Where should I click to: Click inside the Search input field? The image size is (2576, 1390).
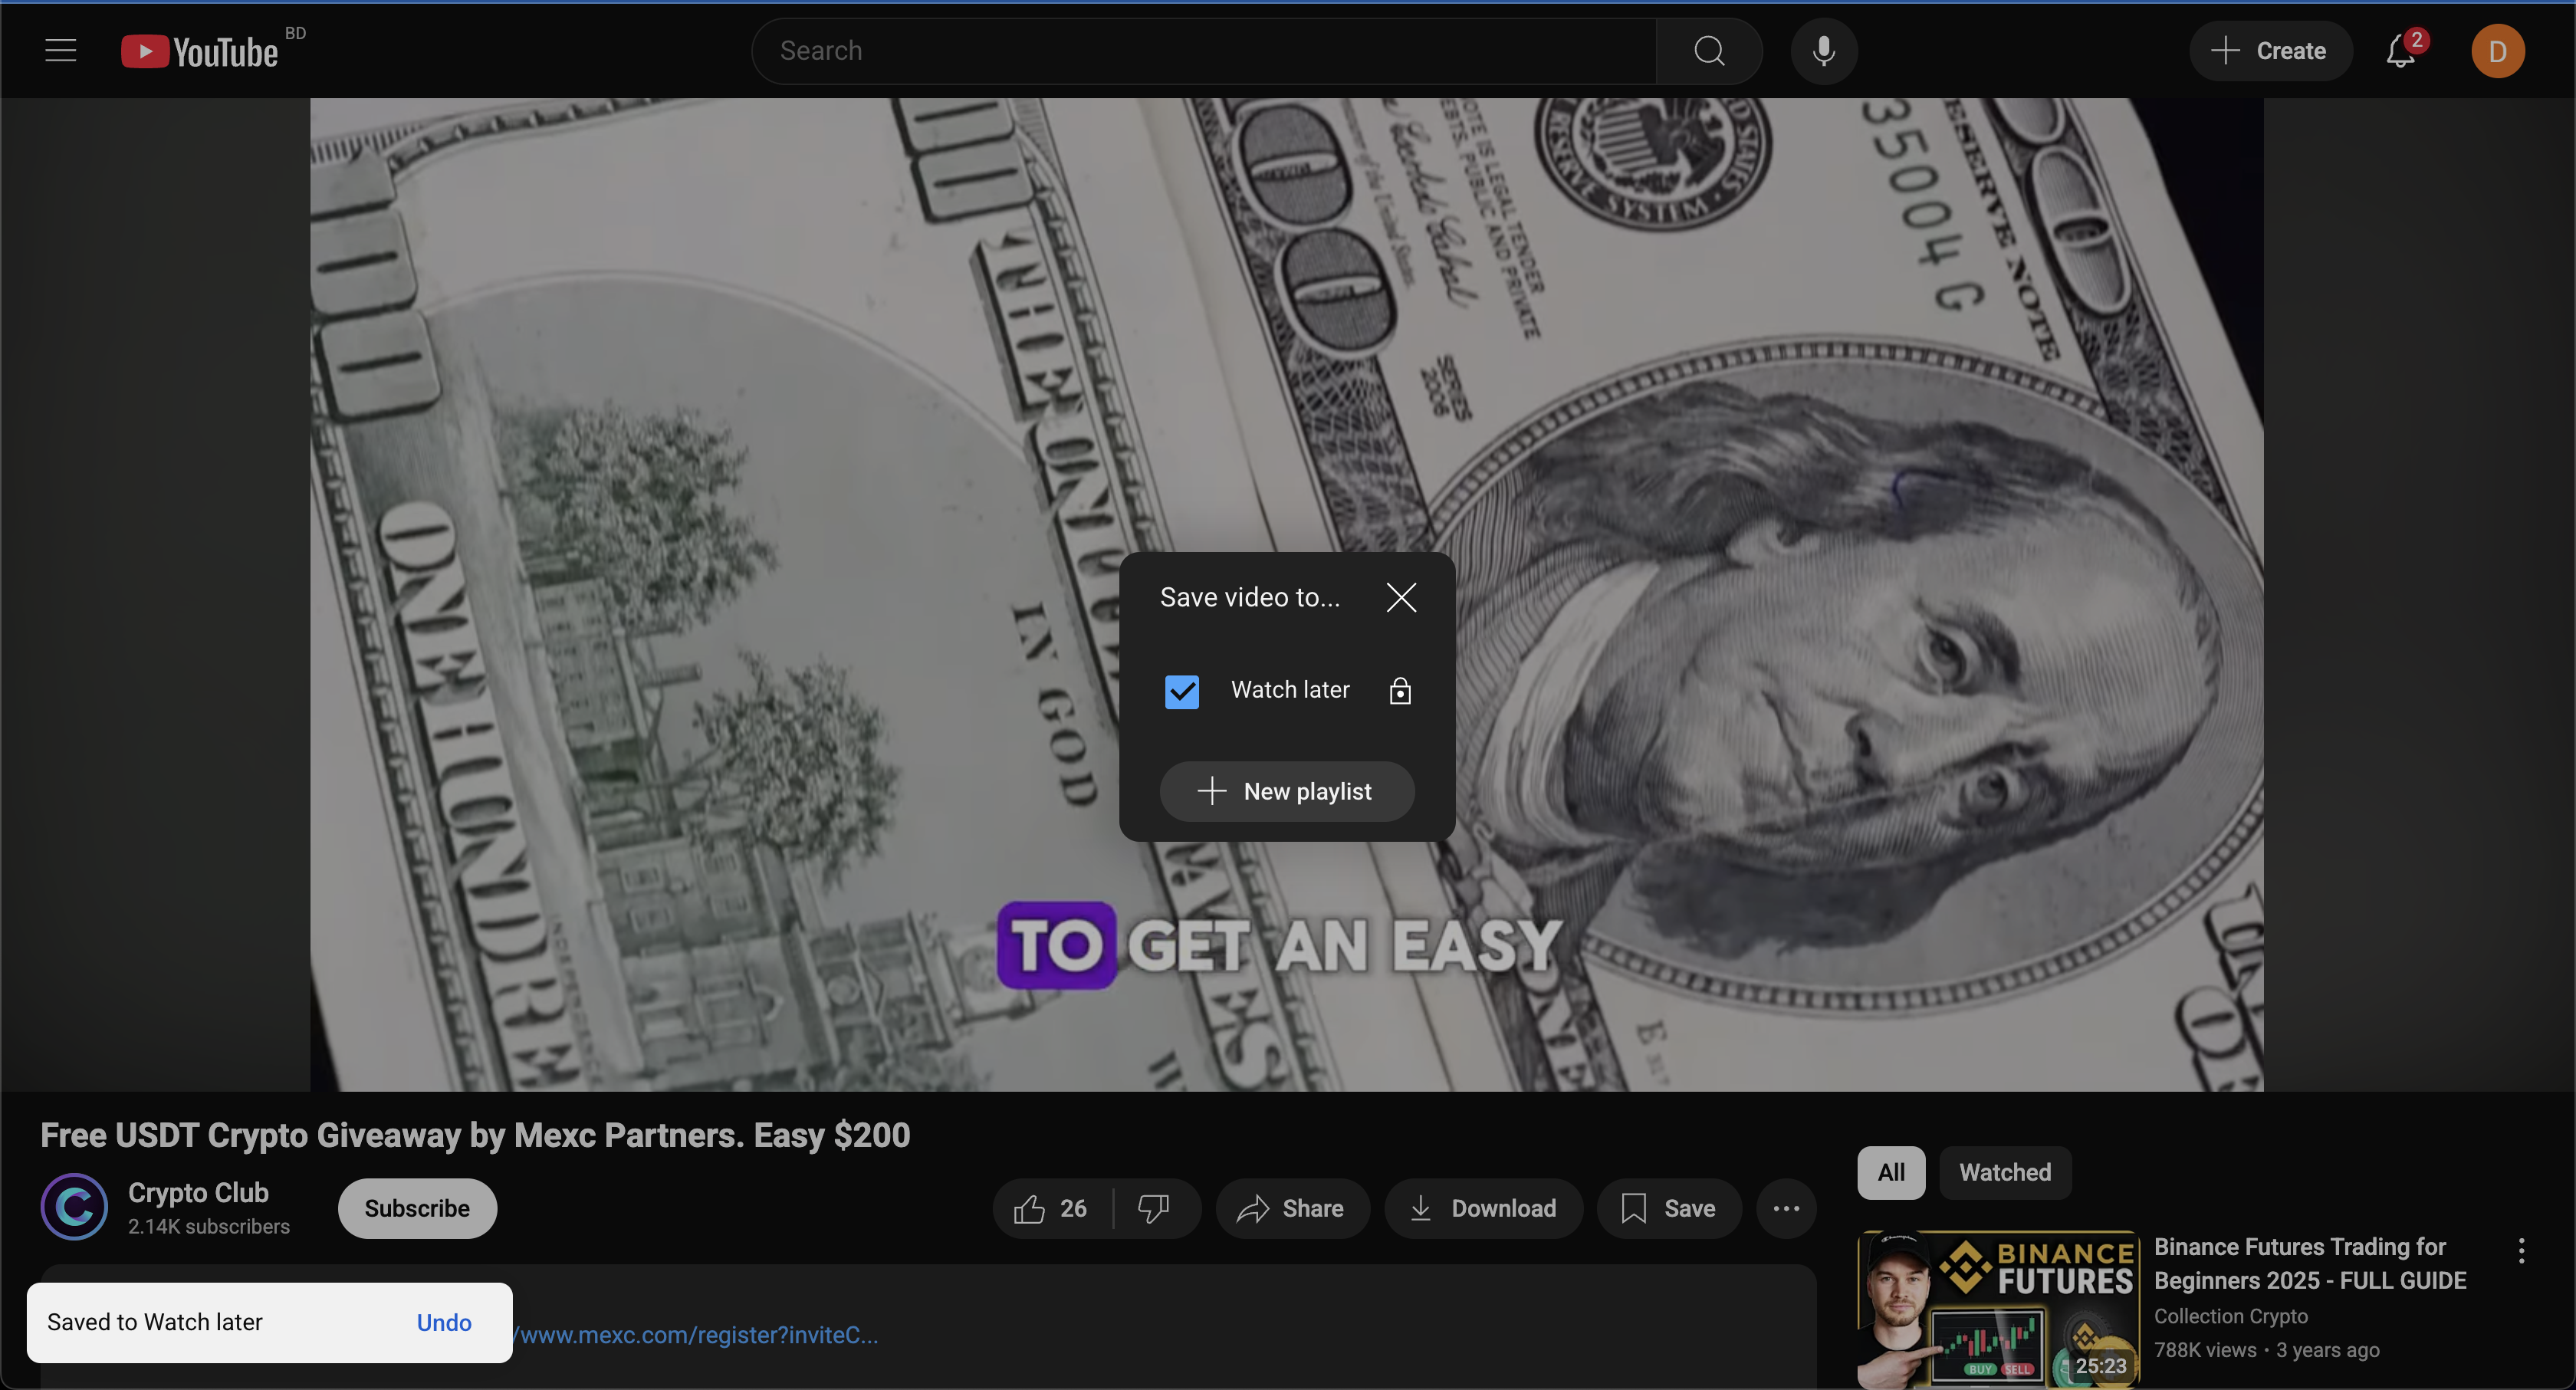click(1200, 51)
